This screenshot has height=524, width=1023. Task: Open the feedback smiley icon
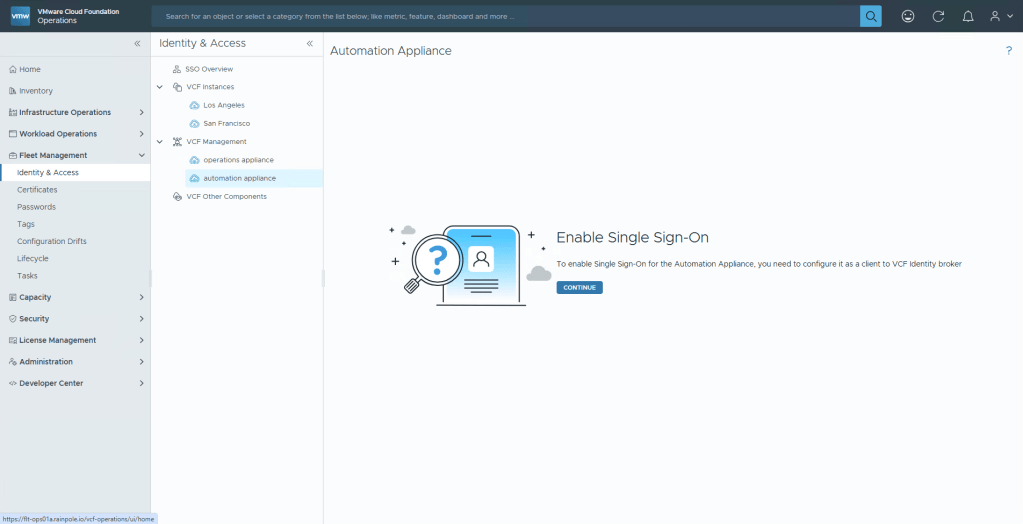coord(907,16)
